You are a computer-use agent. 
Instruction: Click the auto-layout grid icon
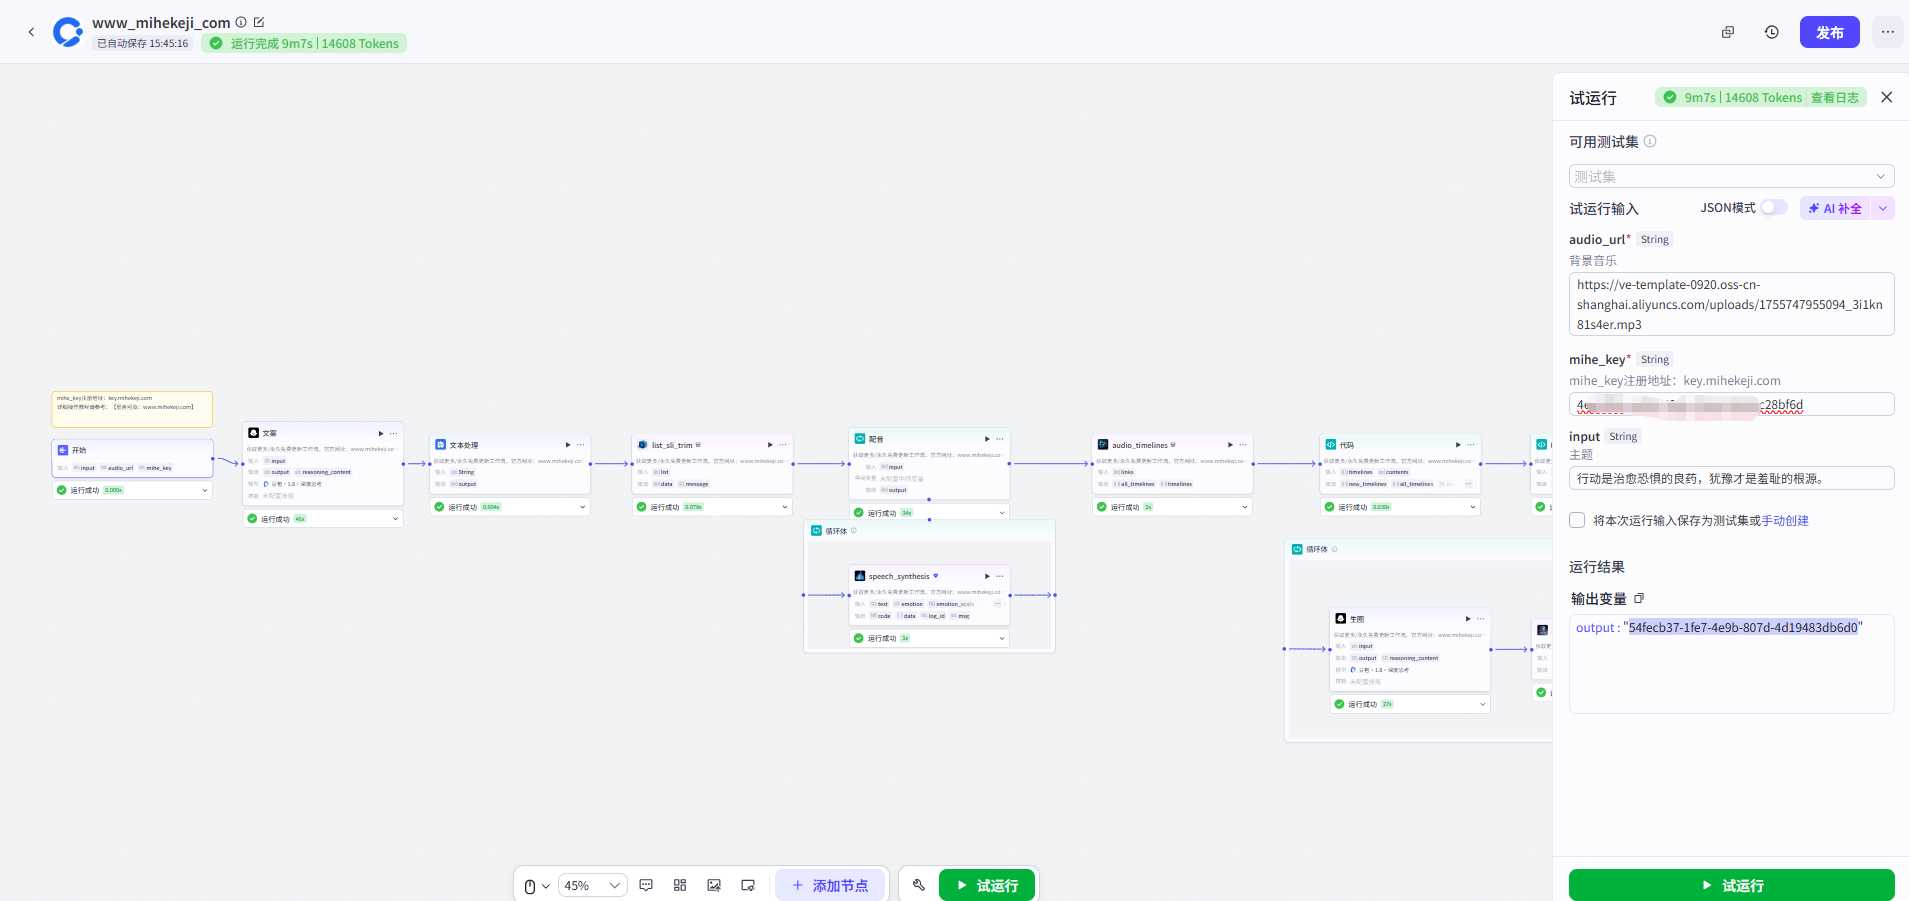[x=680, y=885]
